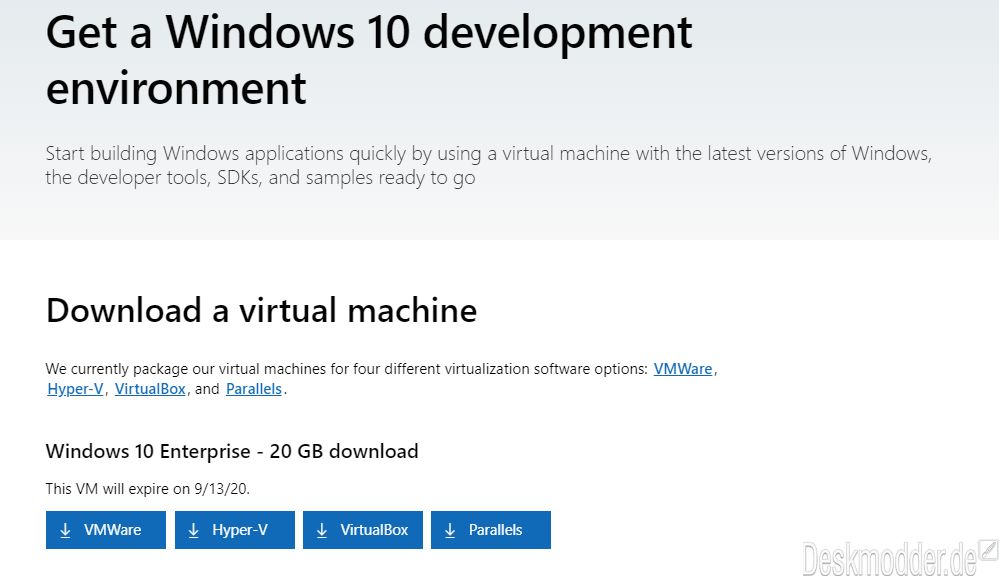Screen dimensions: 999x576
Task: Download the VMWare virtual machine
Action: 106,530
